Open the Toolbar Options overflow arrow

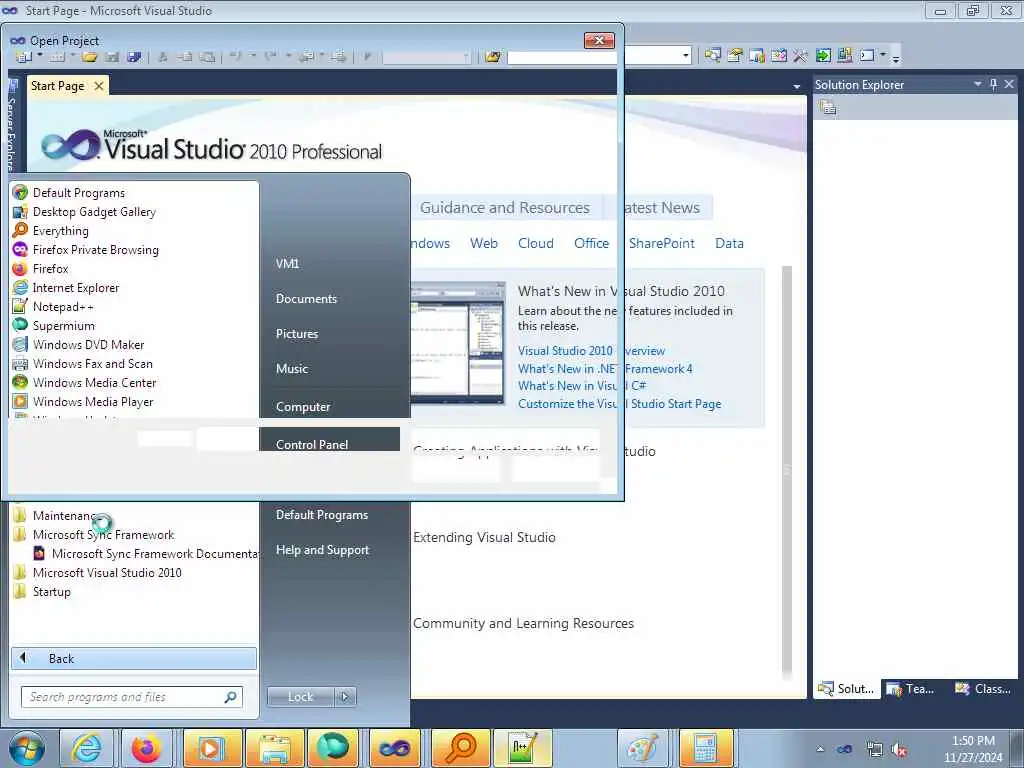(896, 57)
